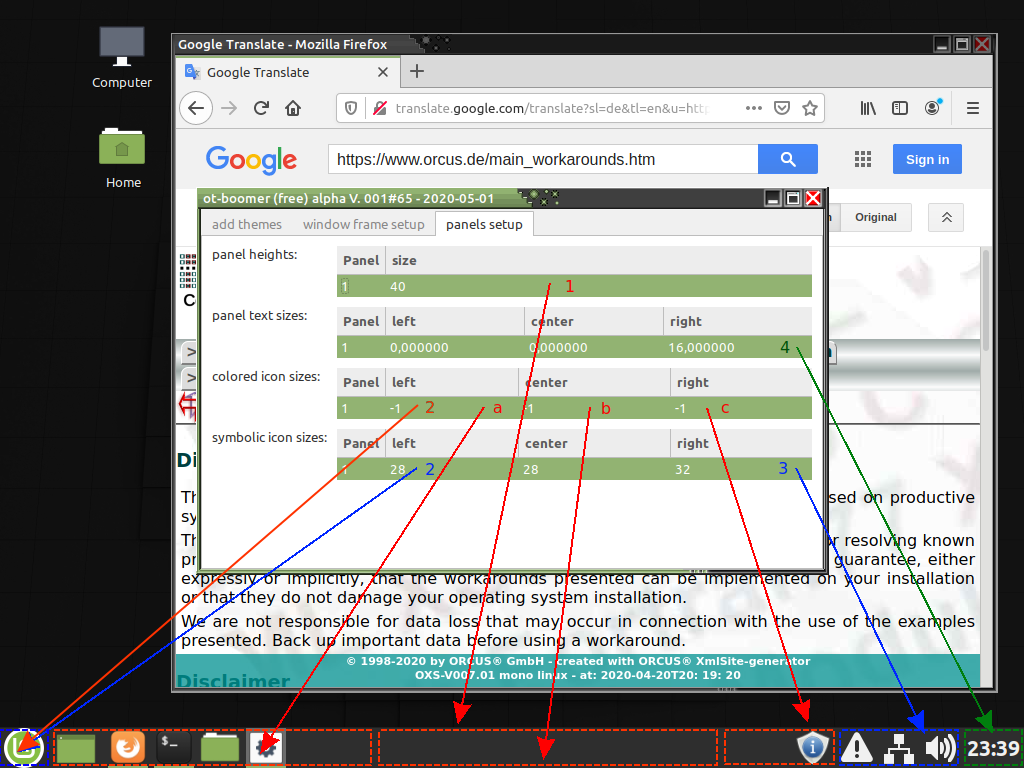Click the Firefox page vertical scrollbar
The width and height of the screenshot is (1024, 768).
click(985, 302)
